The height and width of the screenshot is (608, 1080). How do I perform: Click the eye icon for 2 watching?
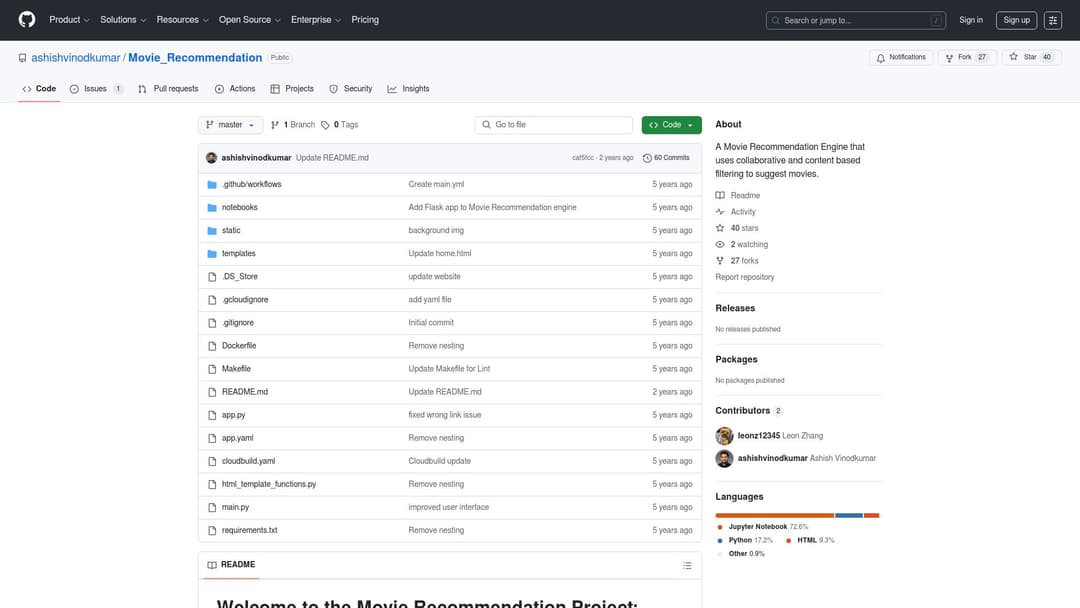[x=720, y=244]
